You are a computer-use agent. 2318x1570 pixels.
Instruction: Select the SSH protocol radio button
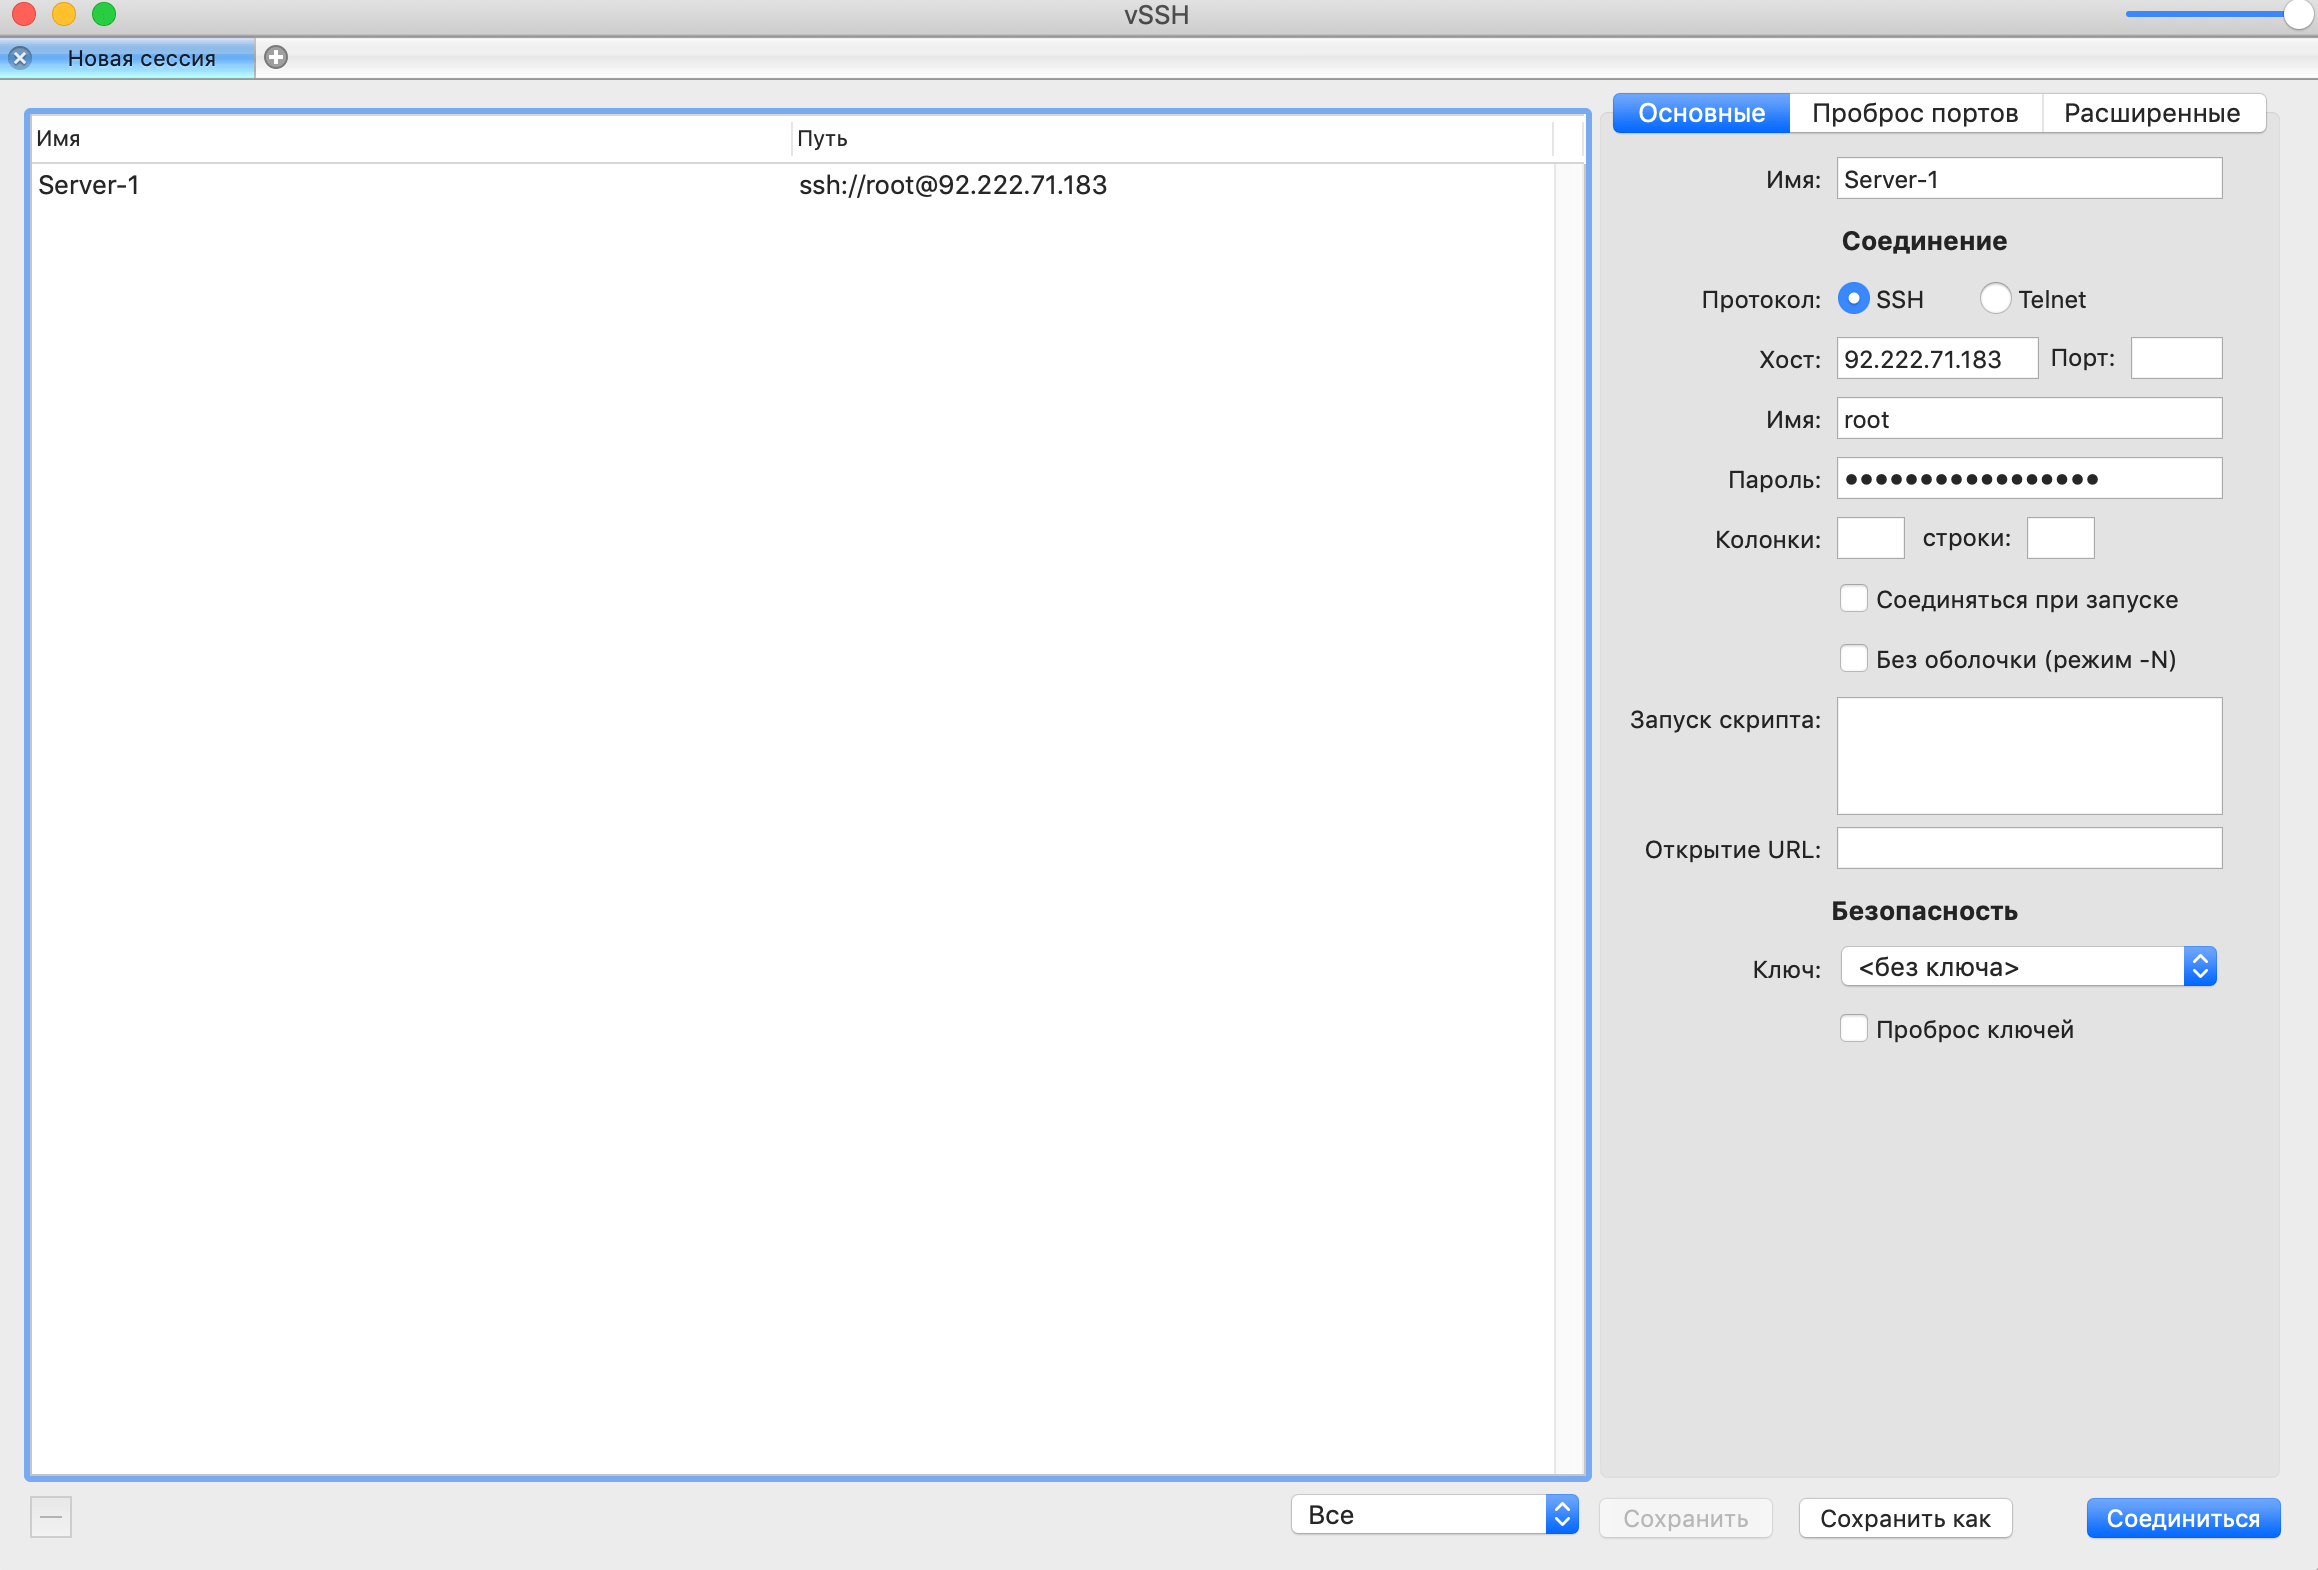coord(1853,299)
